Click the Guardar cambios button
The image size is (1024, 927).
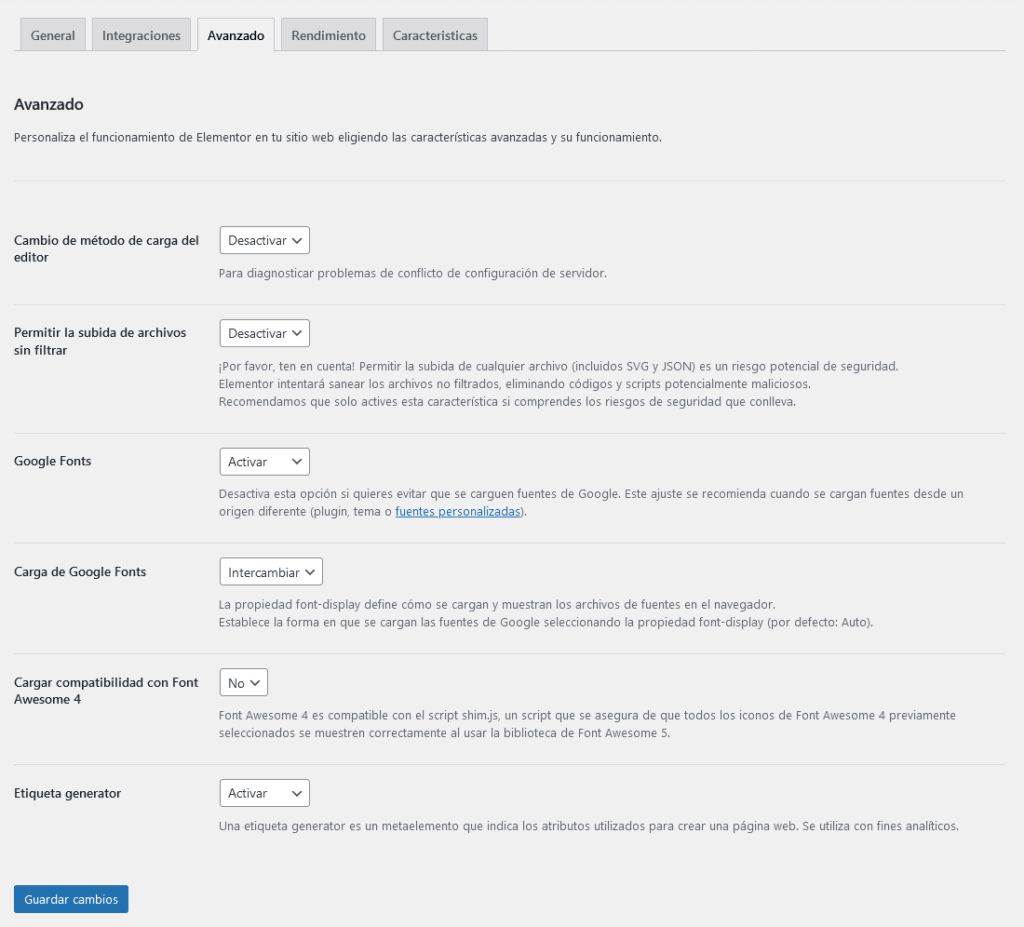tap(70, 898)
